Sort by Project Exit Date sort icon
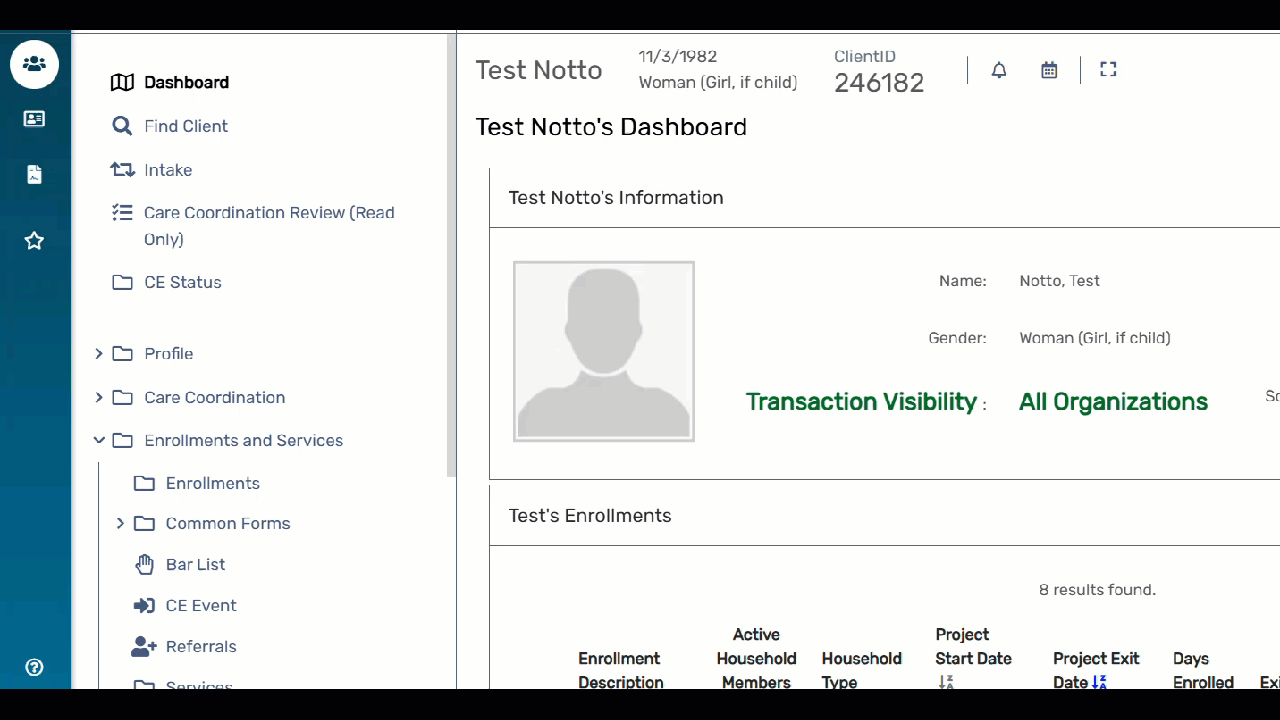This screenshot has height=720, width=1280. click(x=1099, y=682)
